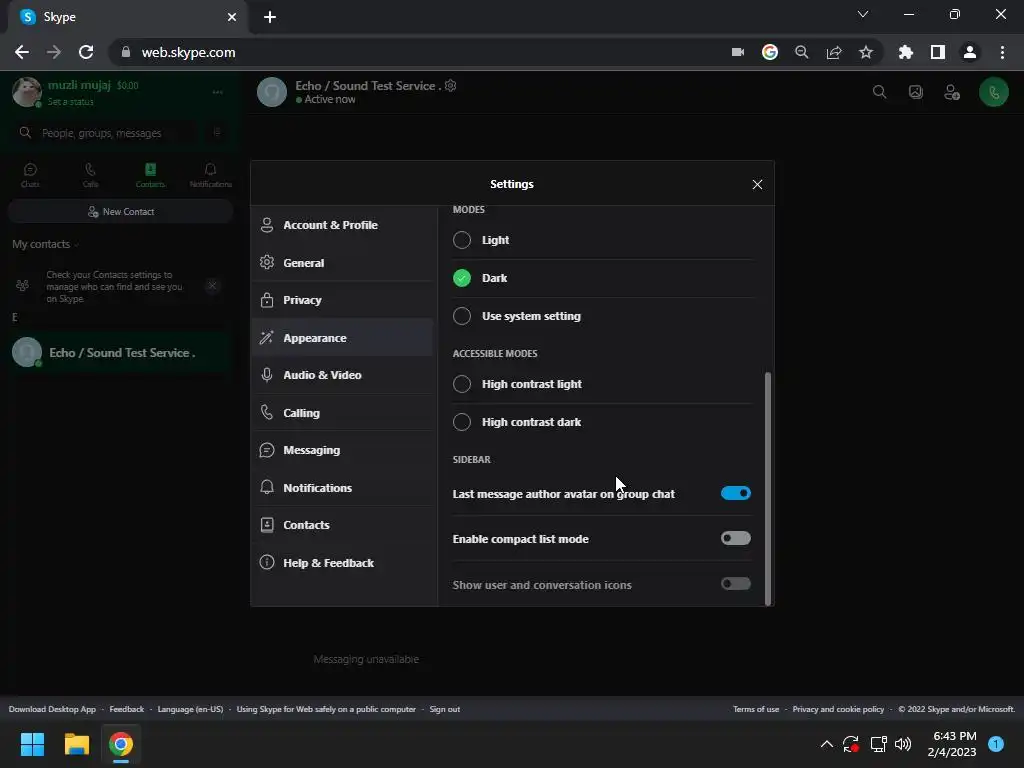Open Help & Feedback section
The width and height of the screenshot is (1024, 768).
pyautogui.click(x=342, y=563)
